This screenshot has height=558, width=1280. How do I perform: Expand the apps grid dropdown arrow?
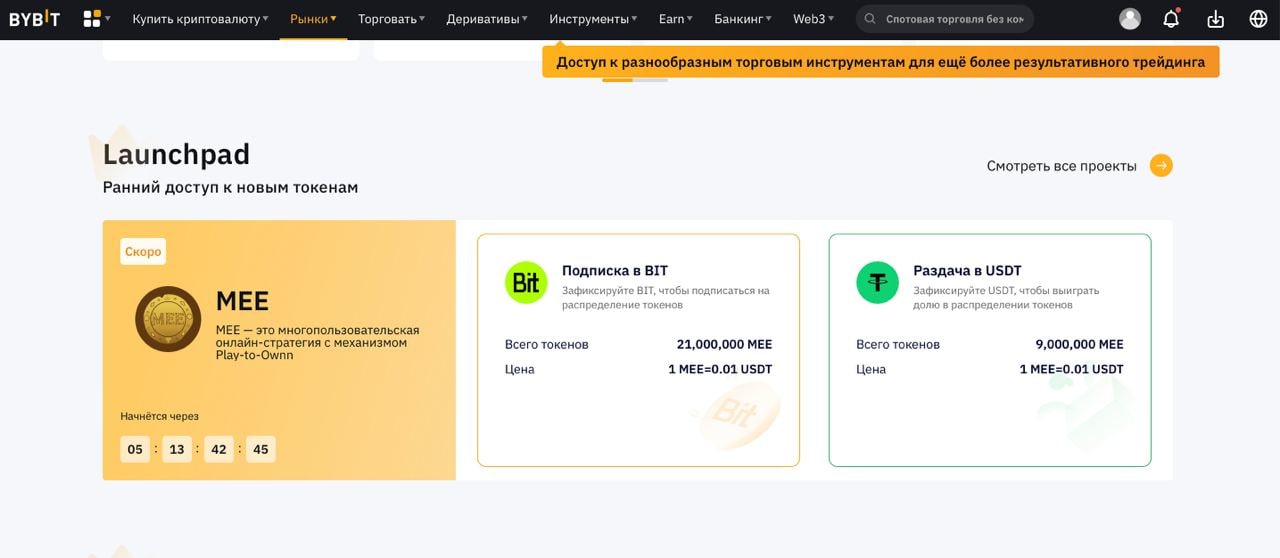[x=108, y=19]
